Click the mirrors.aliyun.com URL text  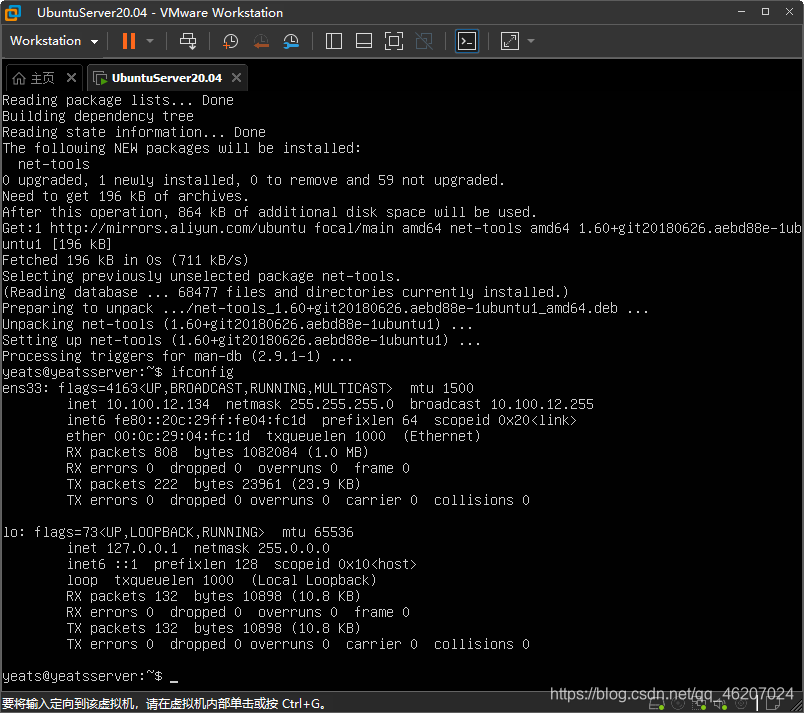click(x=177, y=229)
